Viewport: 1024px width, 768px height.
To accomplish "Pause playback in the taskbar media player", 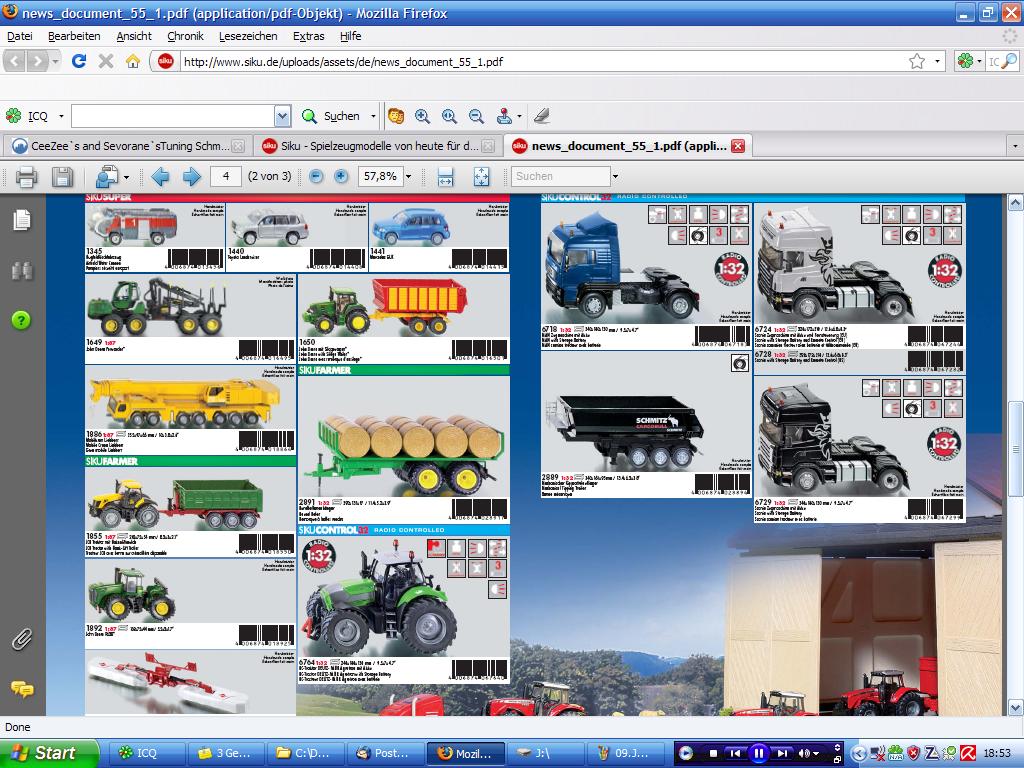I will [x=758, y=753].
